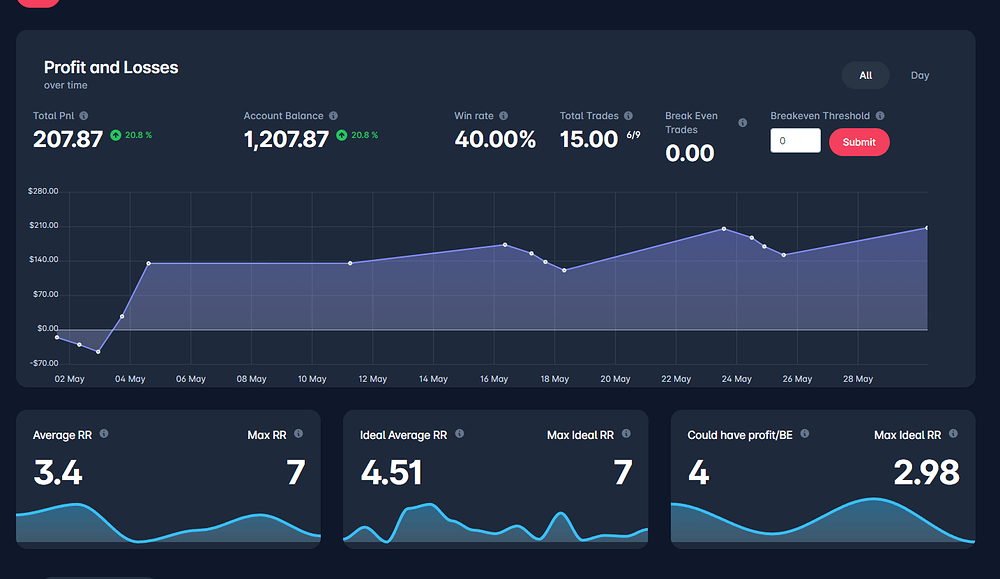Click the 20.8 % change under Total Pnl

[138, 135]
